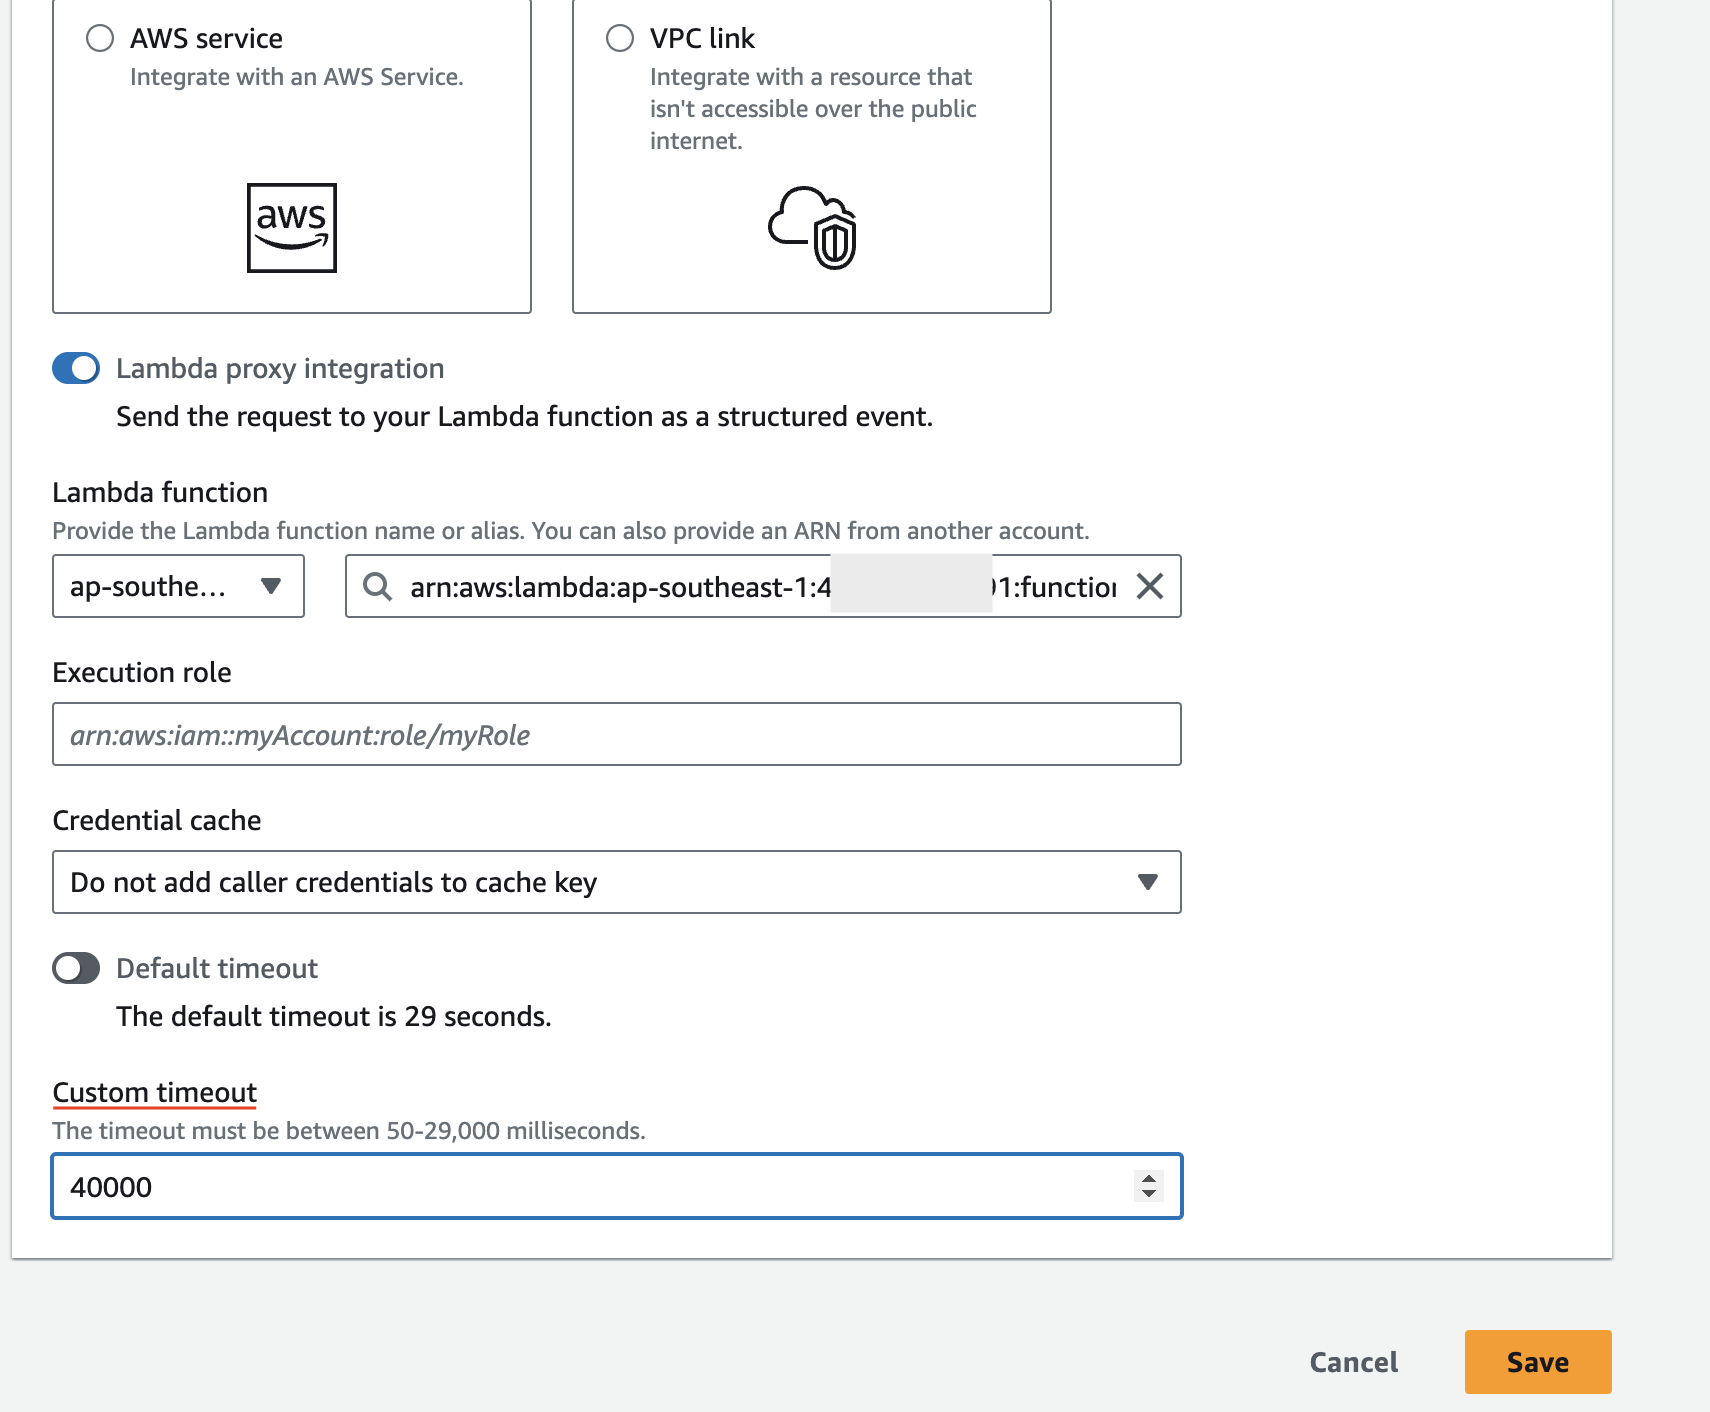Screen dimensions: 1710x1412
Task: Disable Lambda proxy integration toggle
Action: click(76, 368)
